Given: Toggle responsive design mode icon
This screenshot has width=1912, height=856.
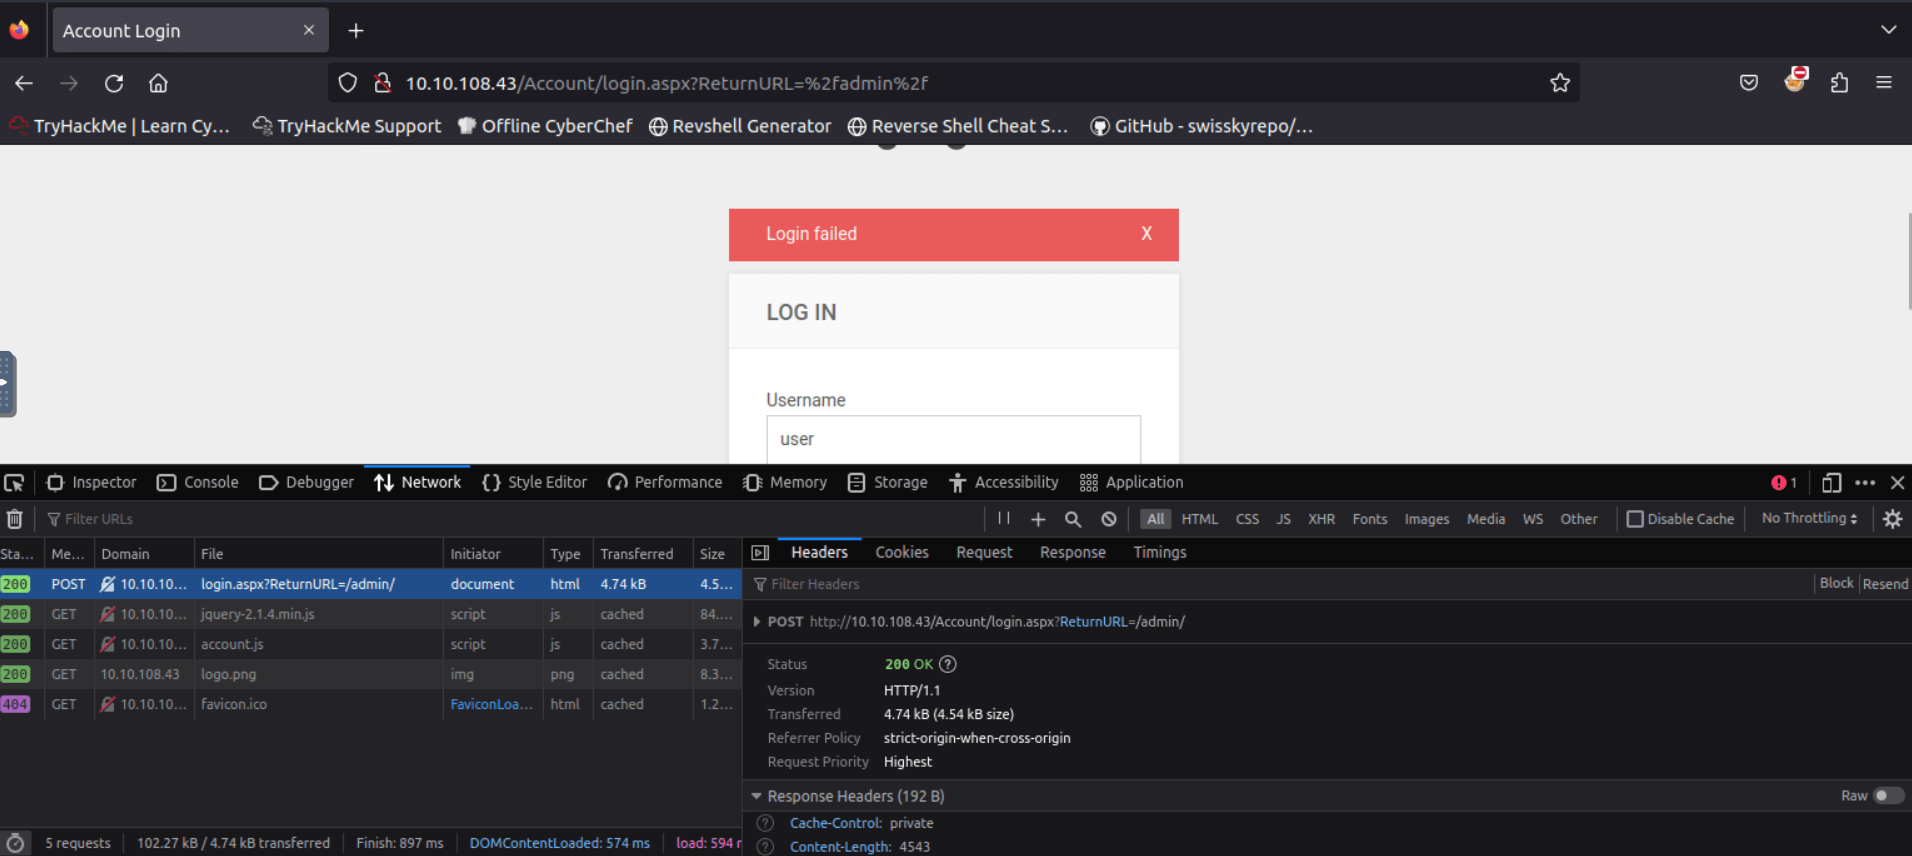Looking at the screenshot, I should (x=1831, y=483).
